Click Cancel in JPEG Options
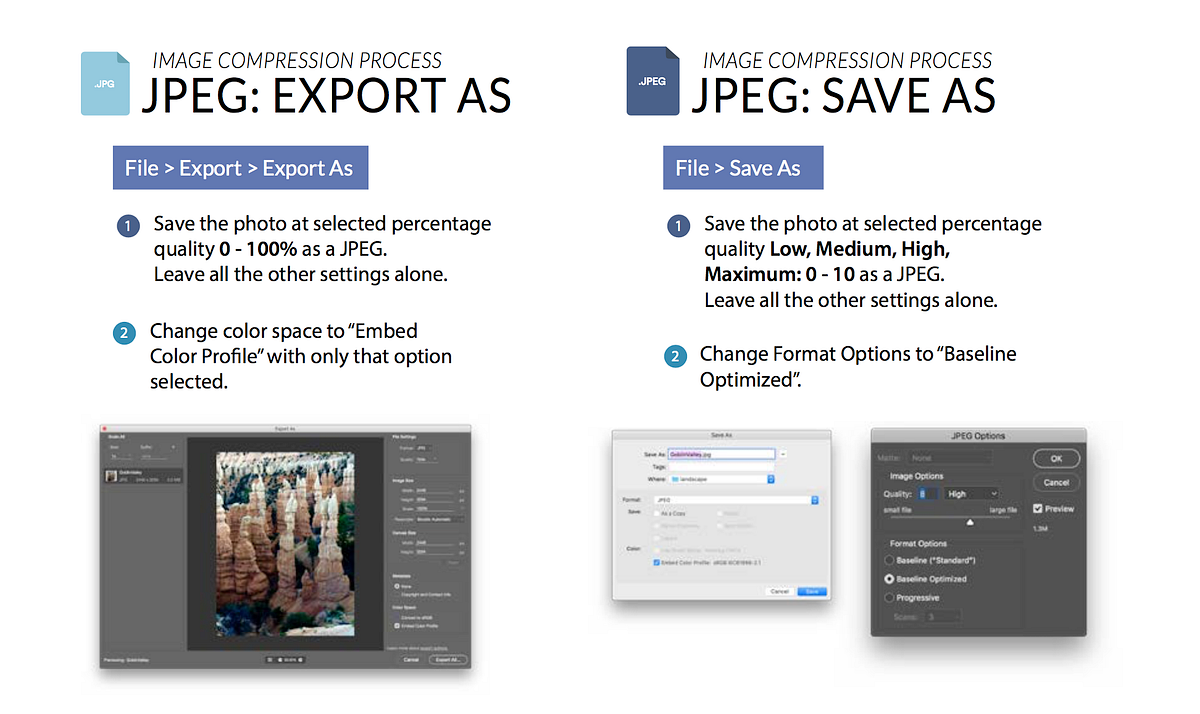The width and height of the screenshot is (1200, 714). point(1056,482)
